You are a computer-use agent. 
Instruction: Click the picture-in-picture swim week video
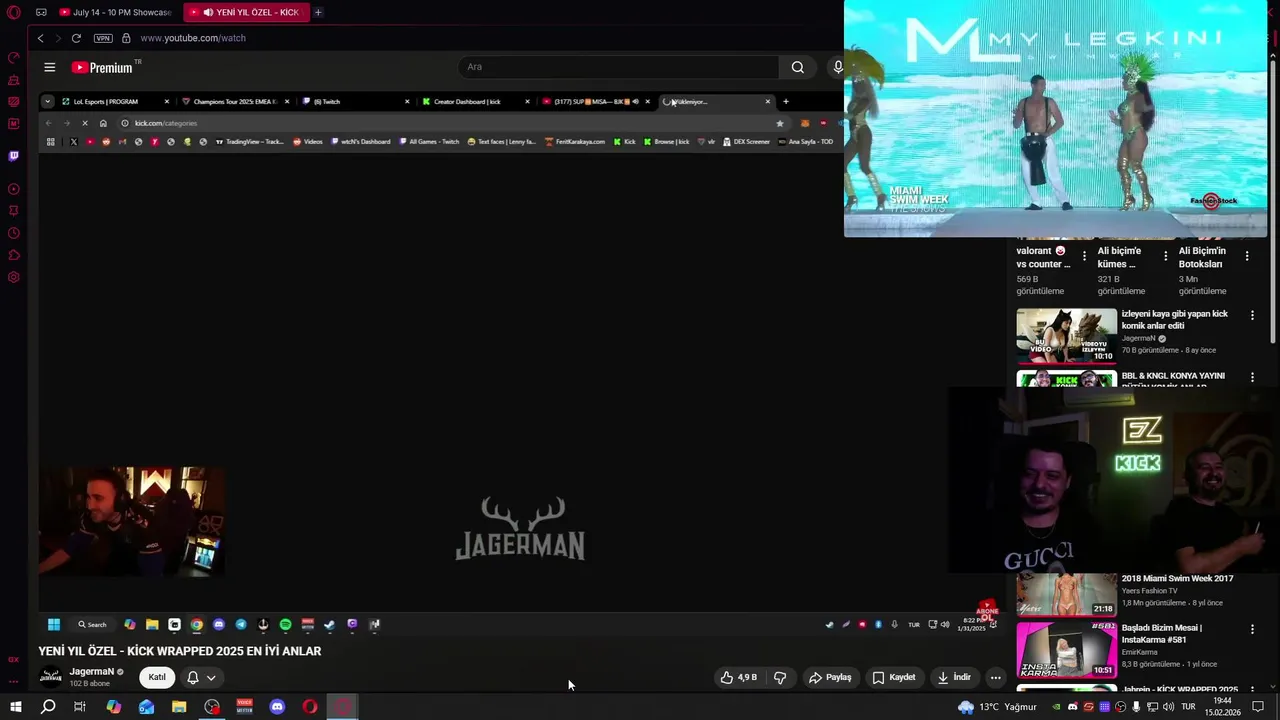(x=1055, y=119)
